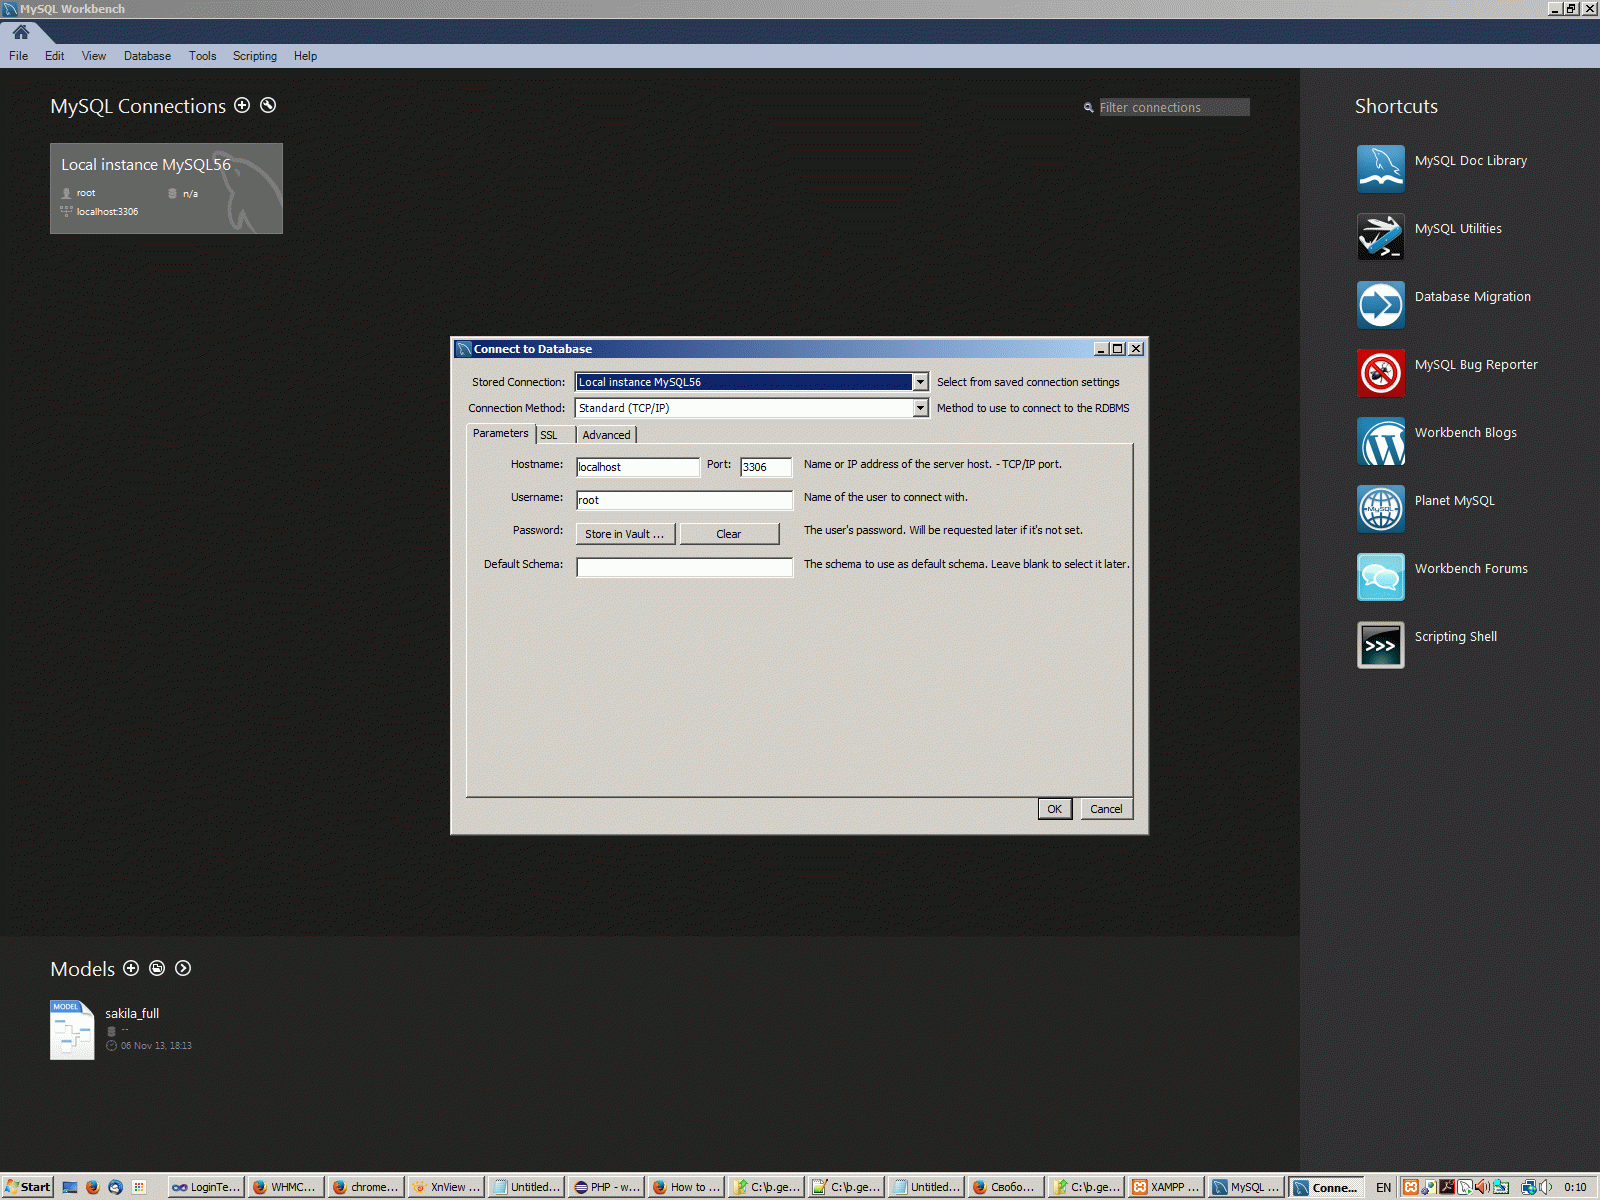Switch to the XAMPP taskbar window
Screen dimensions: 1600x1200
1166,1187
